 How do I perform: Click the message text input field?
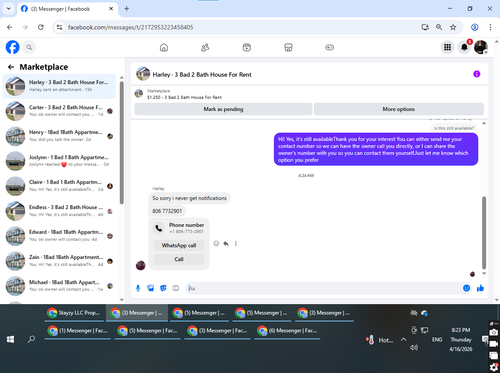click(x=322, y=288)
